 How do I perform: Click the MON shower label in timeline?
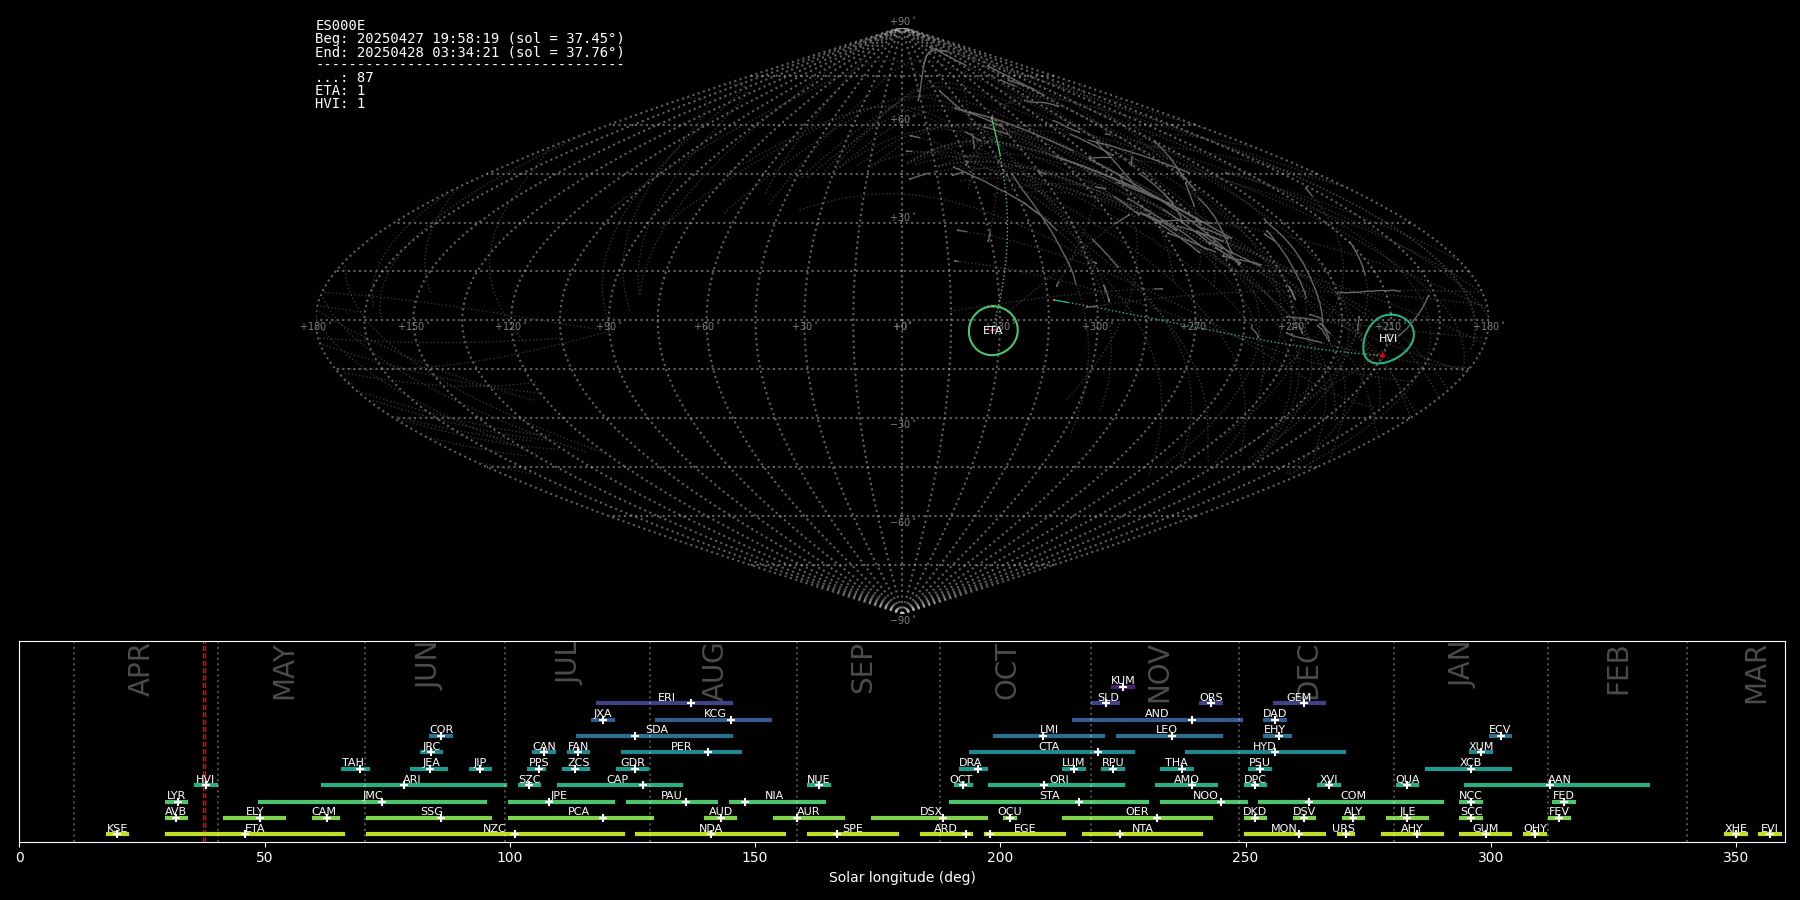click(x=1284, y=829)
